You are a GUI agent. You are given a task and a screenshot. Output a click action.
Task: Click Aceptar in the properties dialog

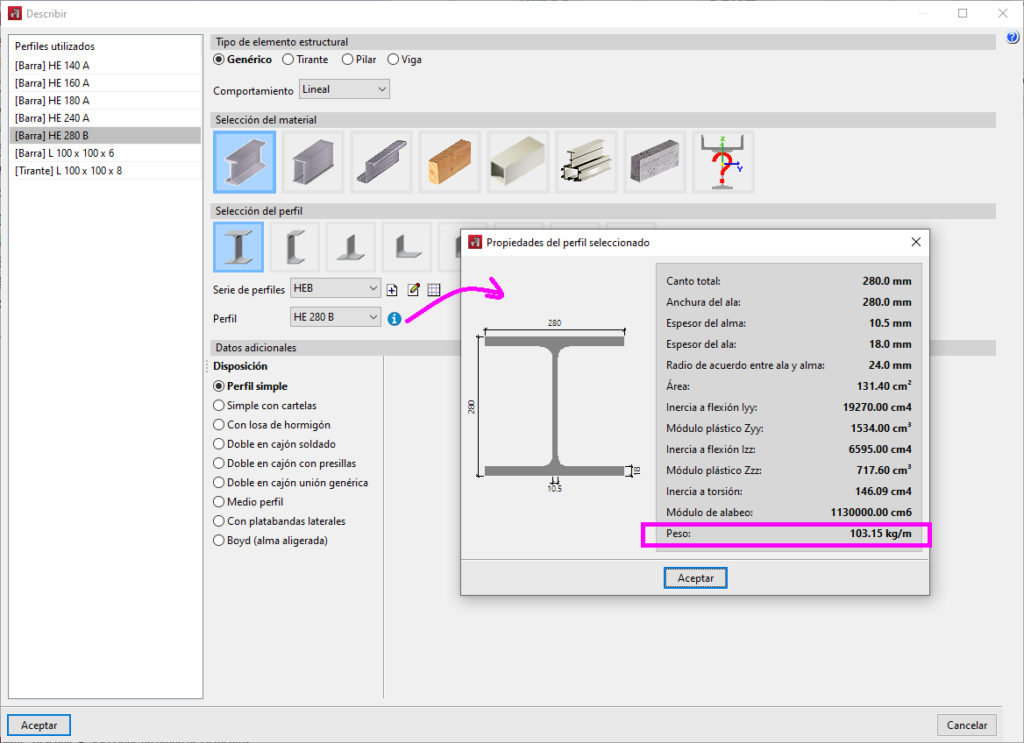(696, 578)
